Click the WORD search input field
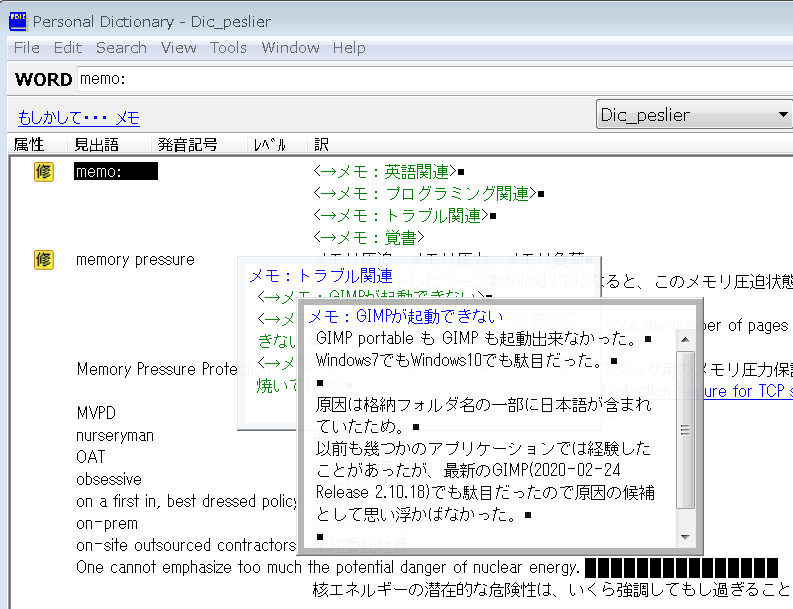Viewport: 793px width, 609px height. tap(435, 79)
